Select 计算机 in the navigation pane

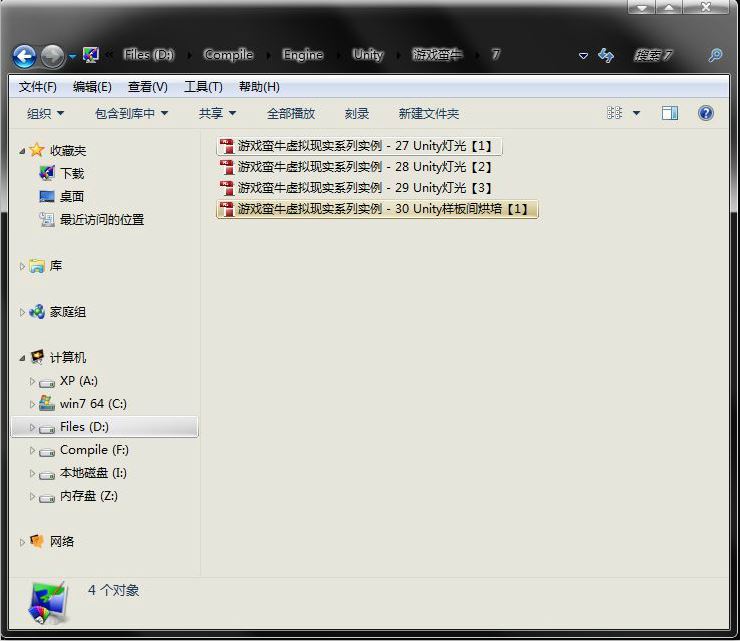coord(68,358)
